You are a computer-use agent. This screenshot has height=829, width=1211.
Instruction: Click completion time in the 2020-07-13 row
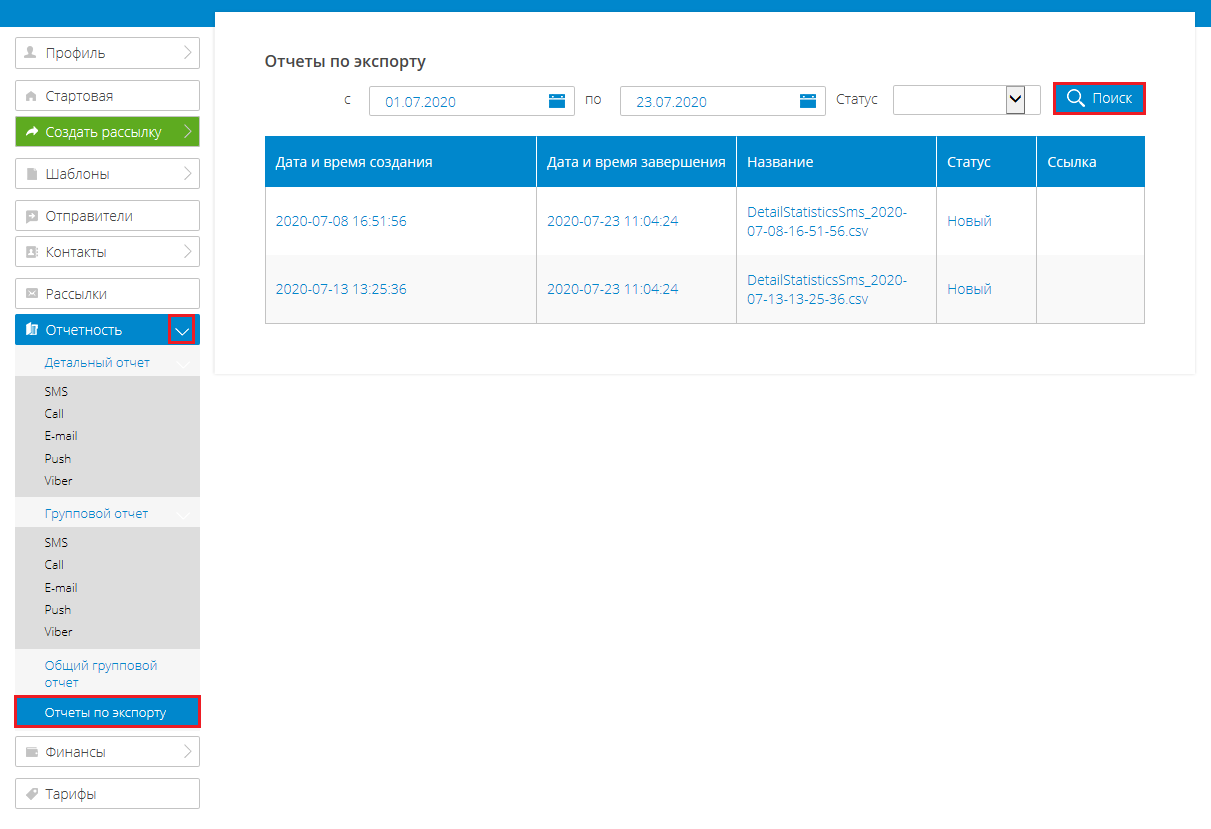click(612, 289)
